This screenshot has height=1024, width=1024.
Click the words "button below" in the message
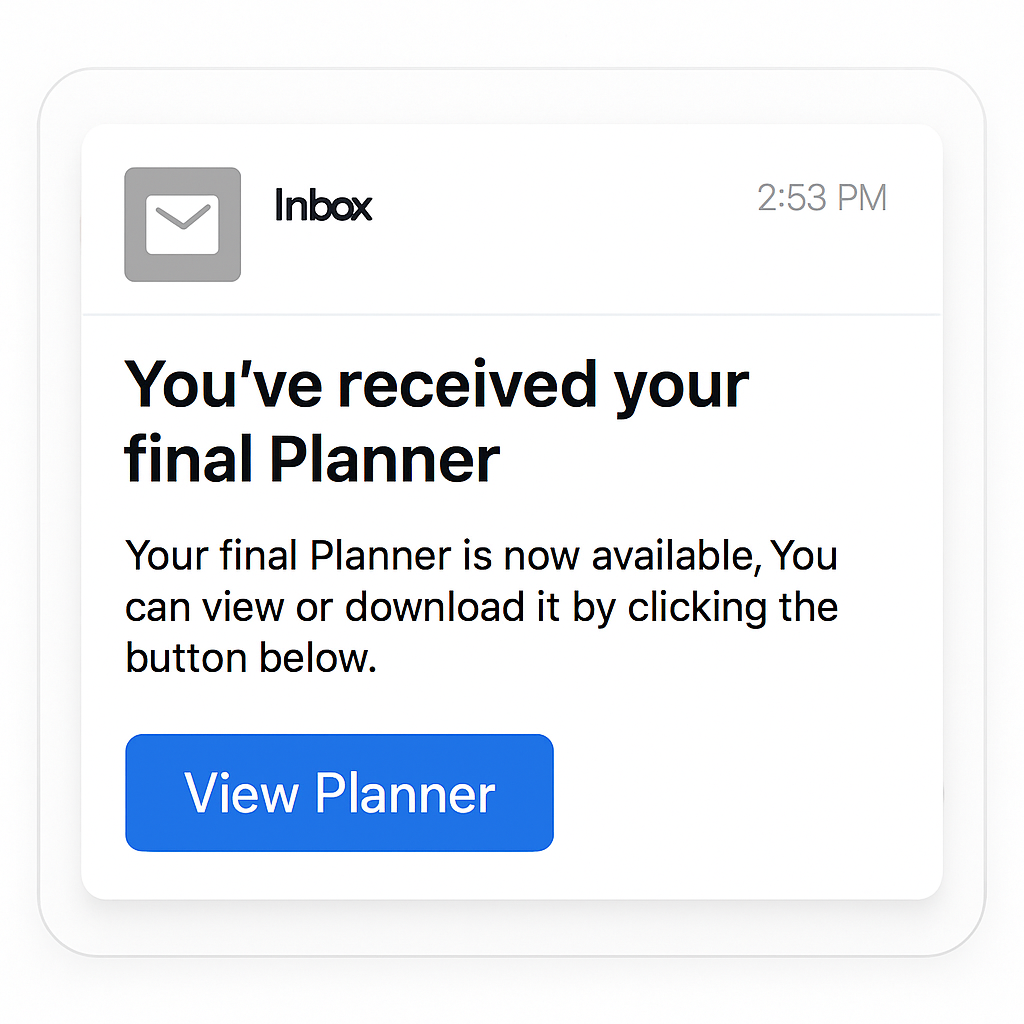click(249, 659)
